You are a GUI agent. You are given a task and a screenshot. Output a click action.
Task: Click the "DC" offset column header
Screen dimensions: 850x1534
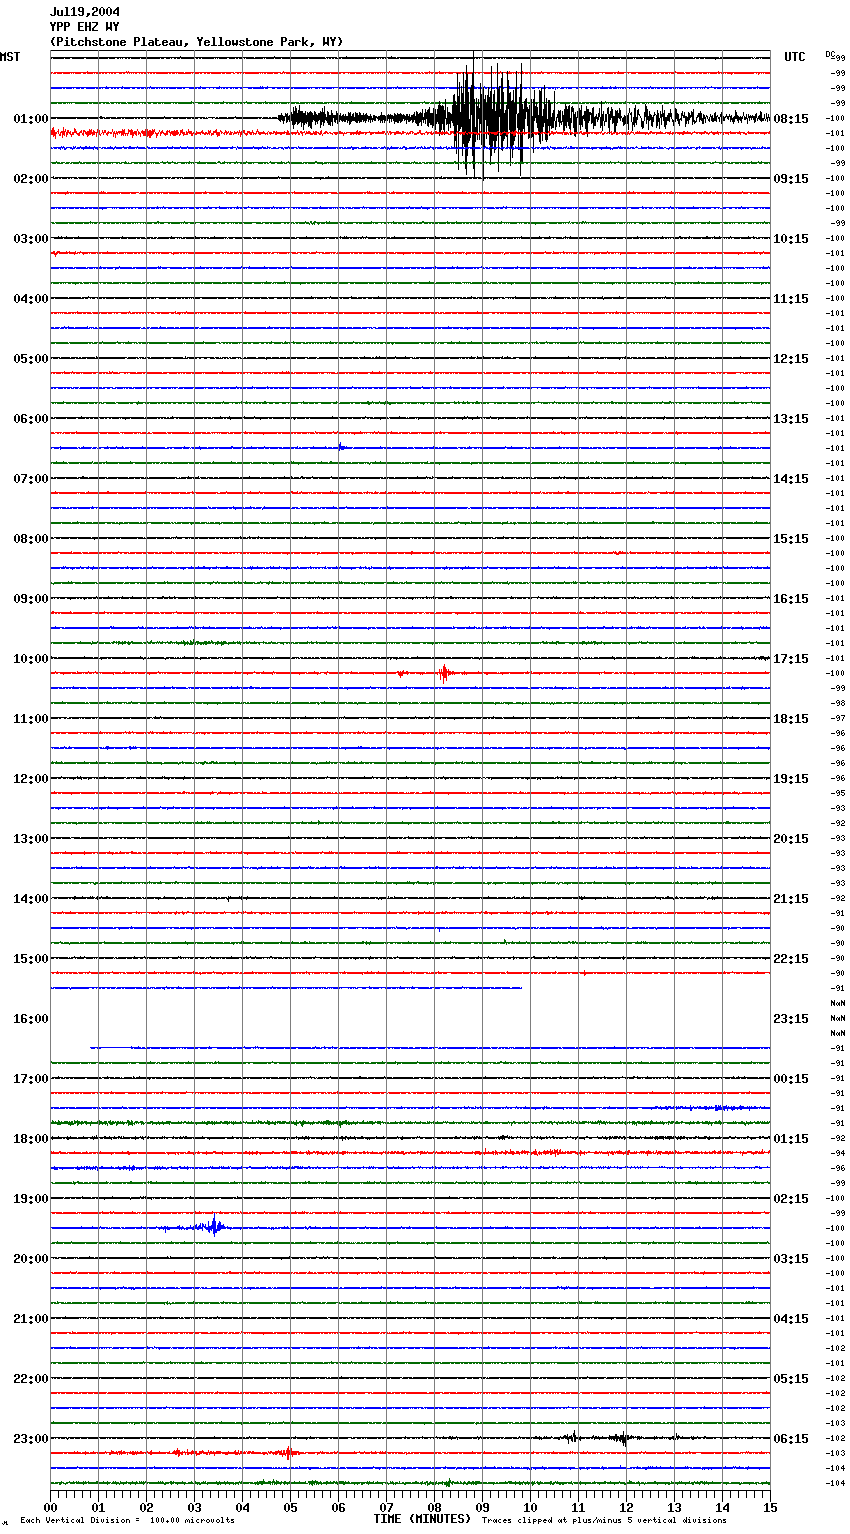coord(830,54)
